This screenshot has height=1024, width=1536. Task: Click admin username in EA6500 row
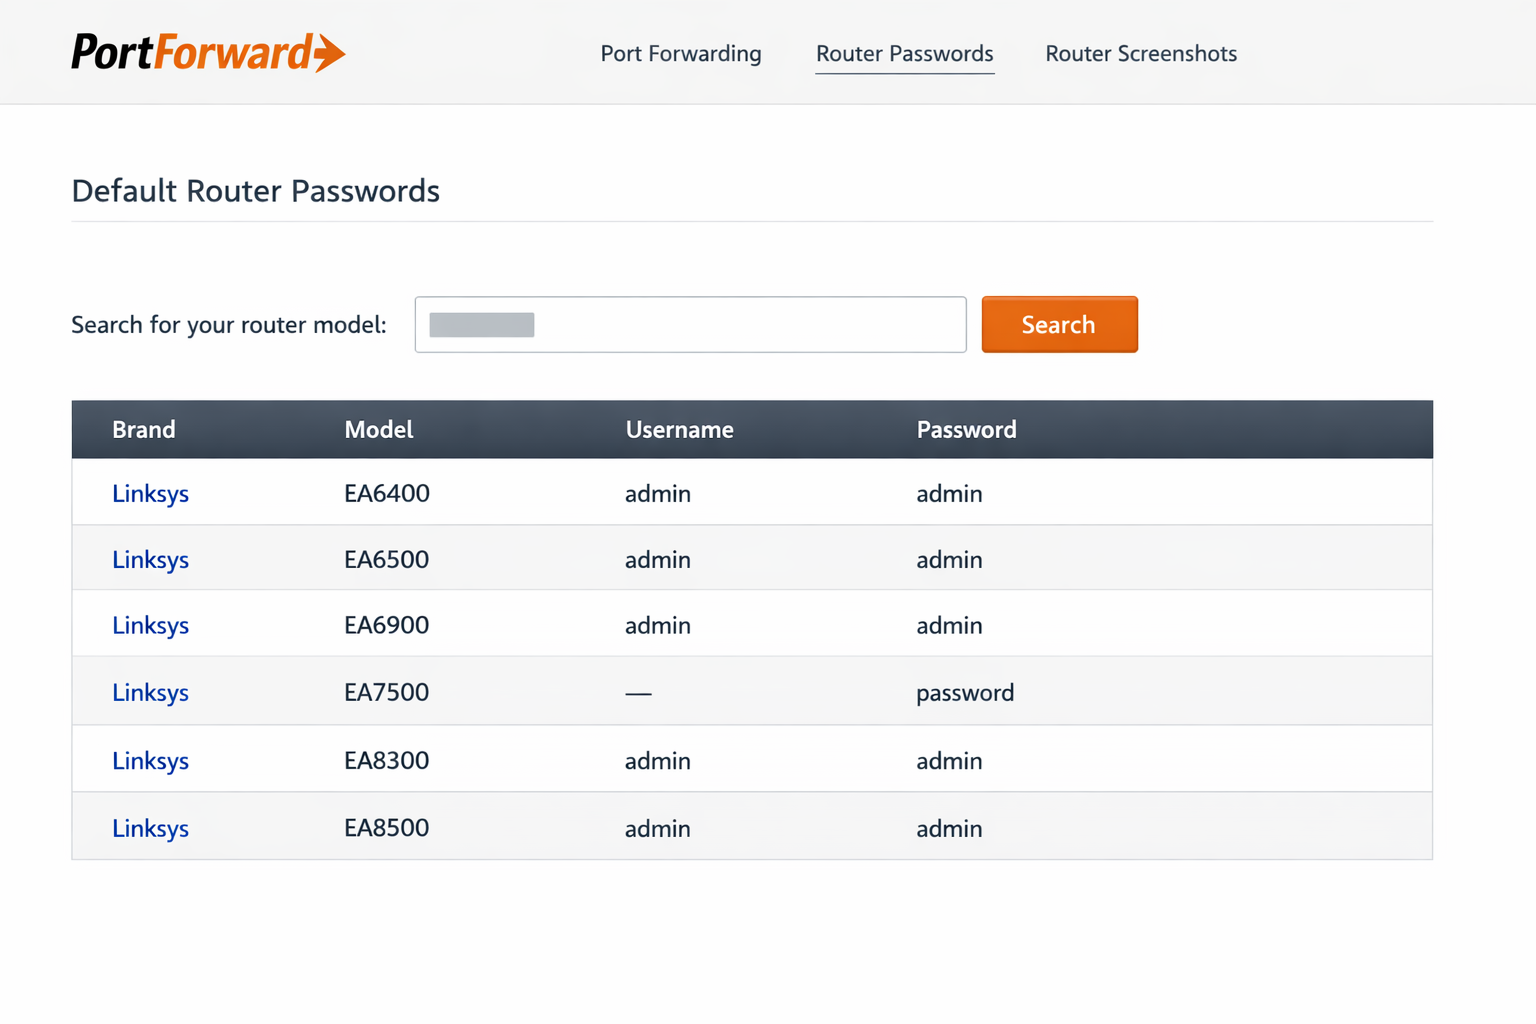pyautogui.click(x=658, y=560)
